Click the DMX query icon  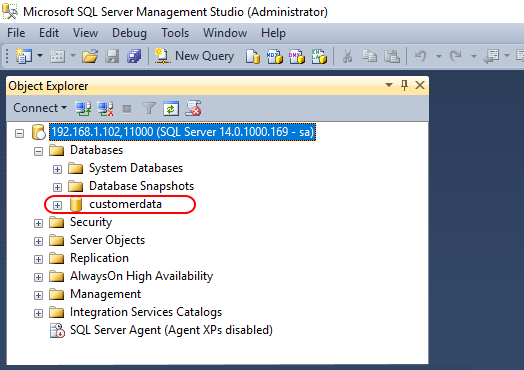(297, 56)
